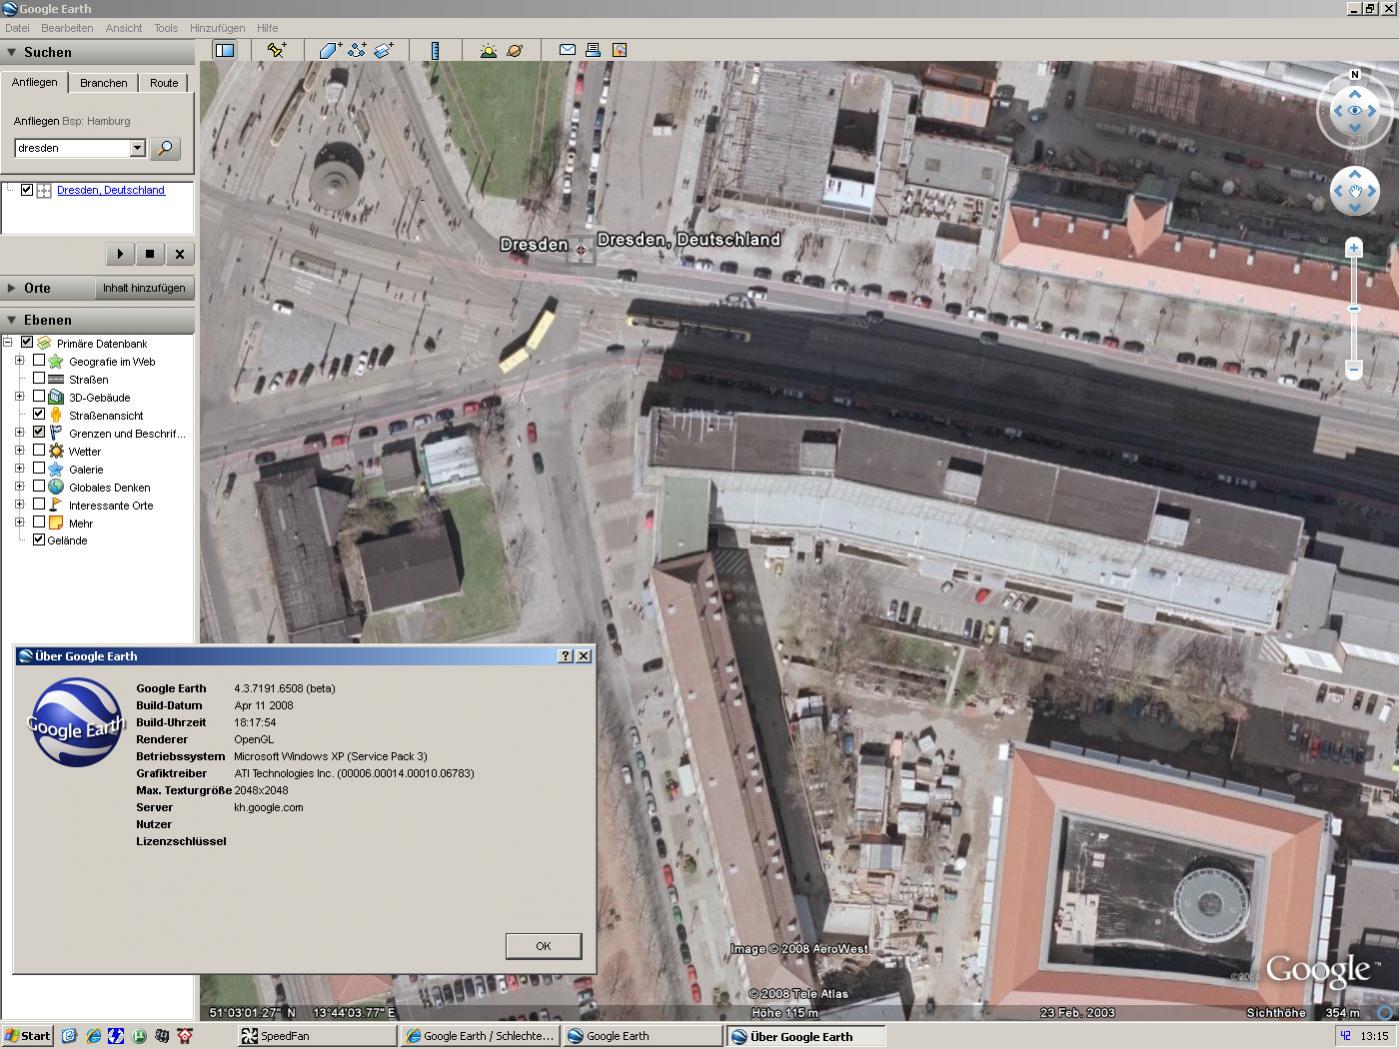This screenshot has width=1399, height=1049.
Task: Open the Windows Start menu
Action: [27, 1036]
